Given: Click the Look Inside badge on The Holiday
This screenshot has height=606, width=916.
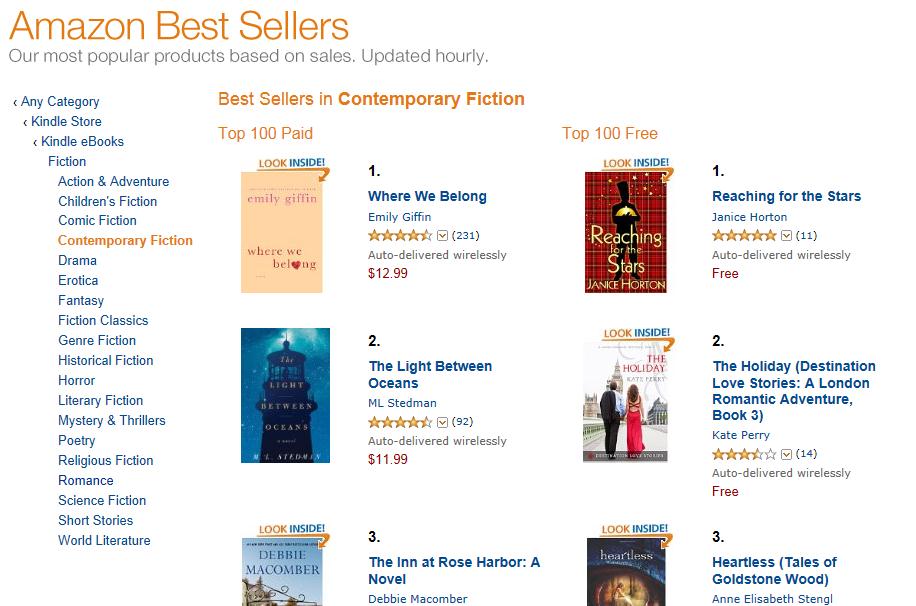Looking at the screenshot, I should (x=636, y=334).
